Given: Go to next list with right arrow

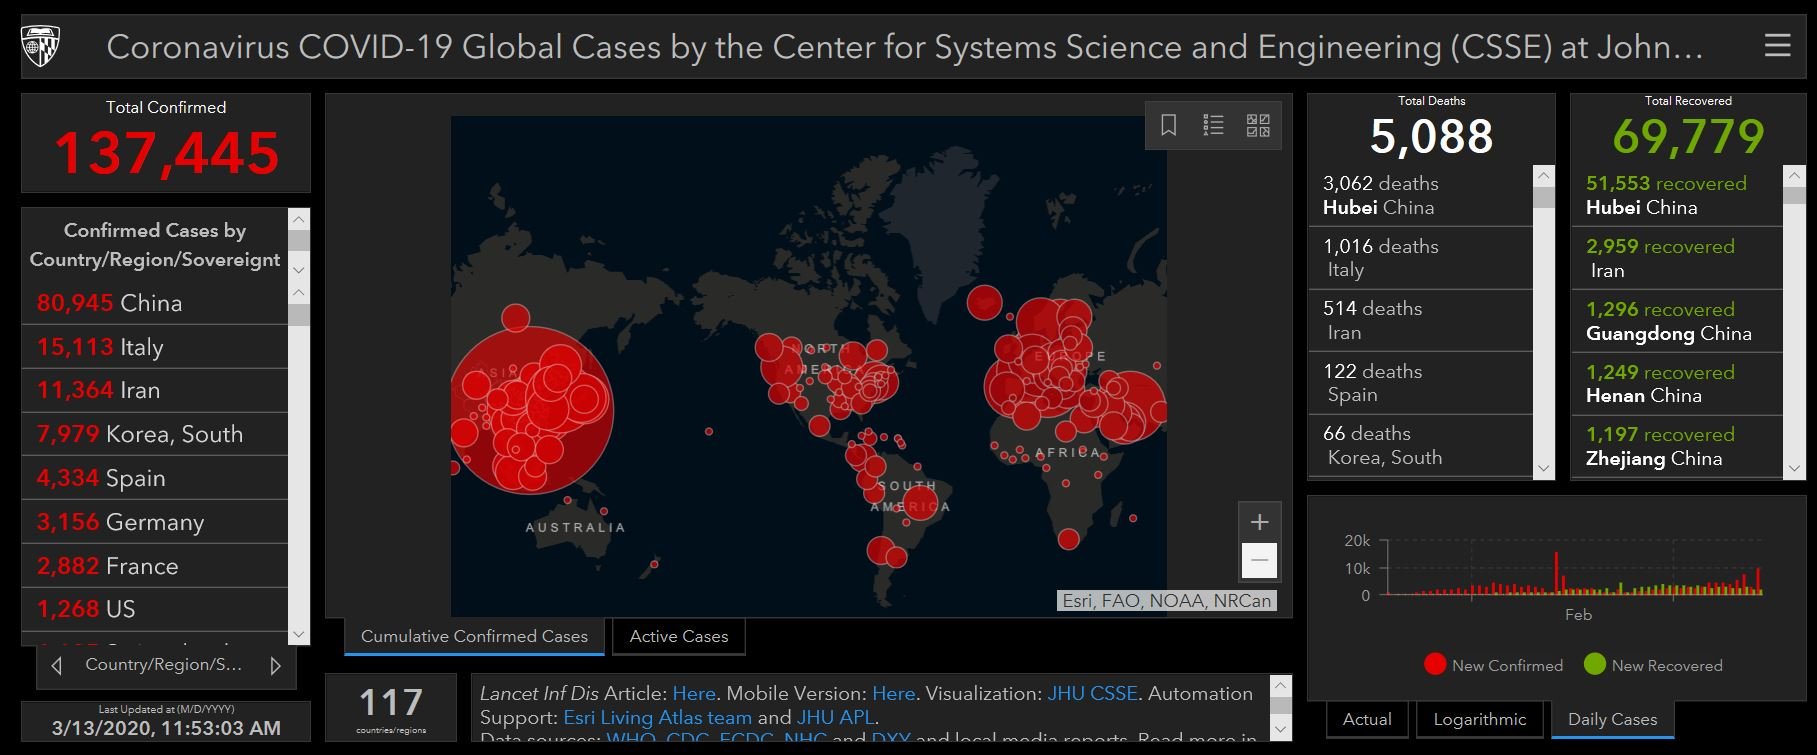Looking at the screenshot, I should [275, 665].
